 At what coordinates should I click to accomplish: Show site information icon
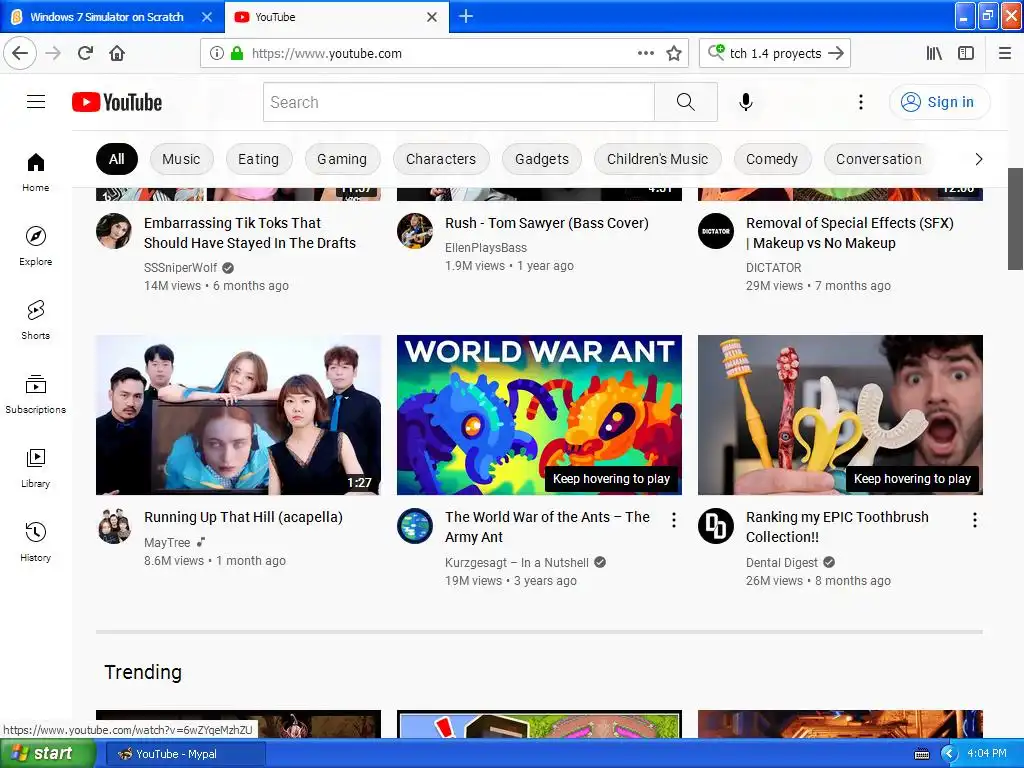point(217,53)
